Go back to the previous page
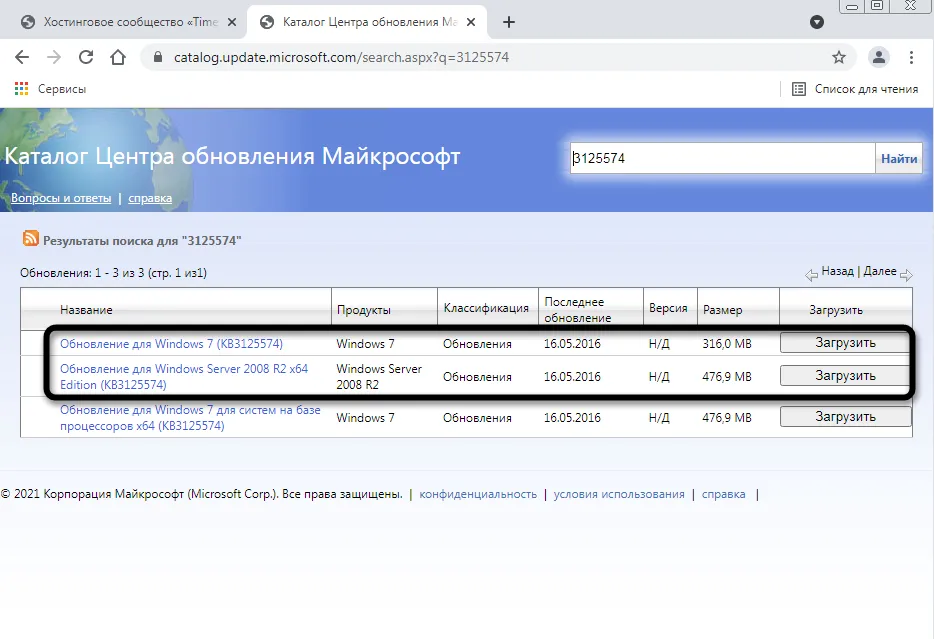This screenshot has height=639, width=934. coord(22,57)
